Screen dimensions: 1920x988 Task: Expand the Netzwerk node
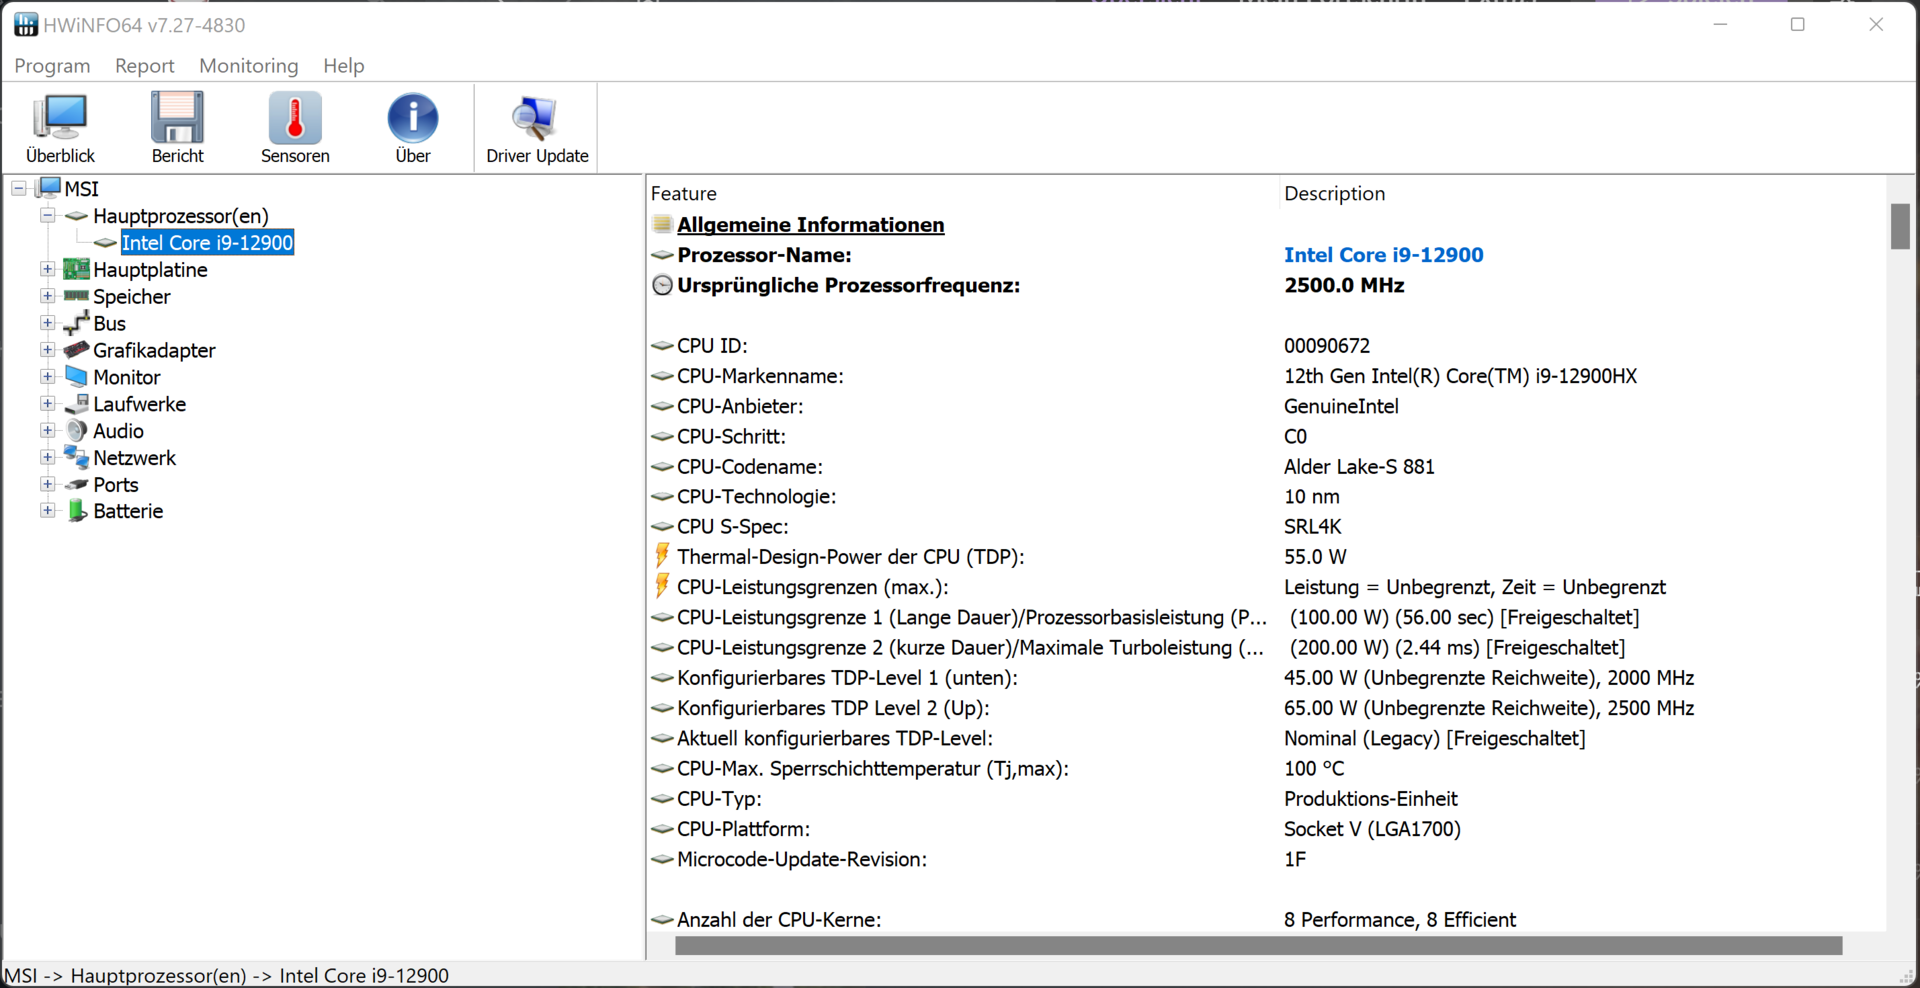coord(47,457)
